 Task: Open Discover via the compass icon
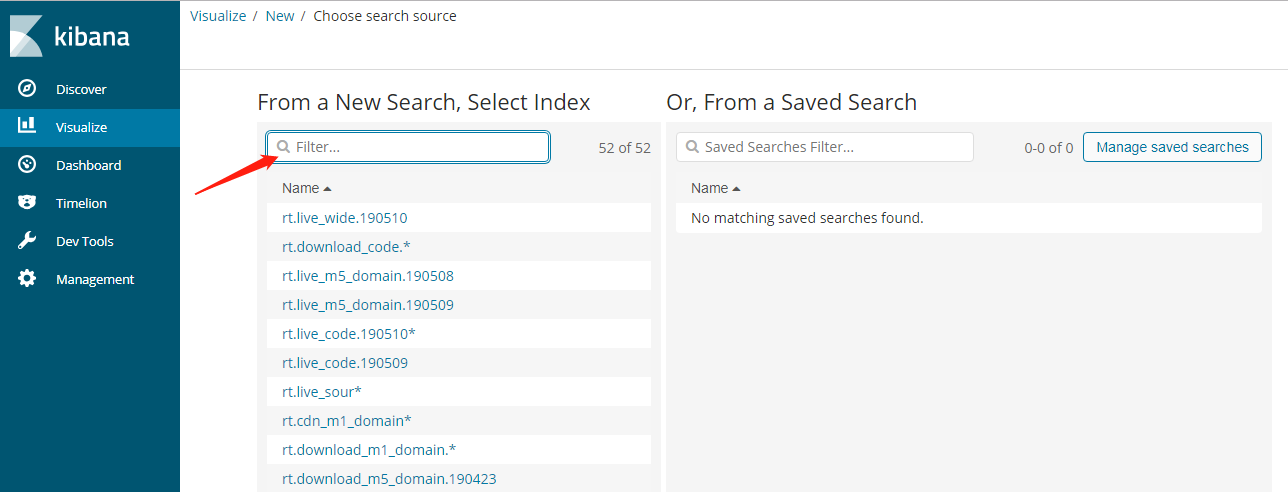[x=27, y=89]
